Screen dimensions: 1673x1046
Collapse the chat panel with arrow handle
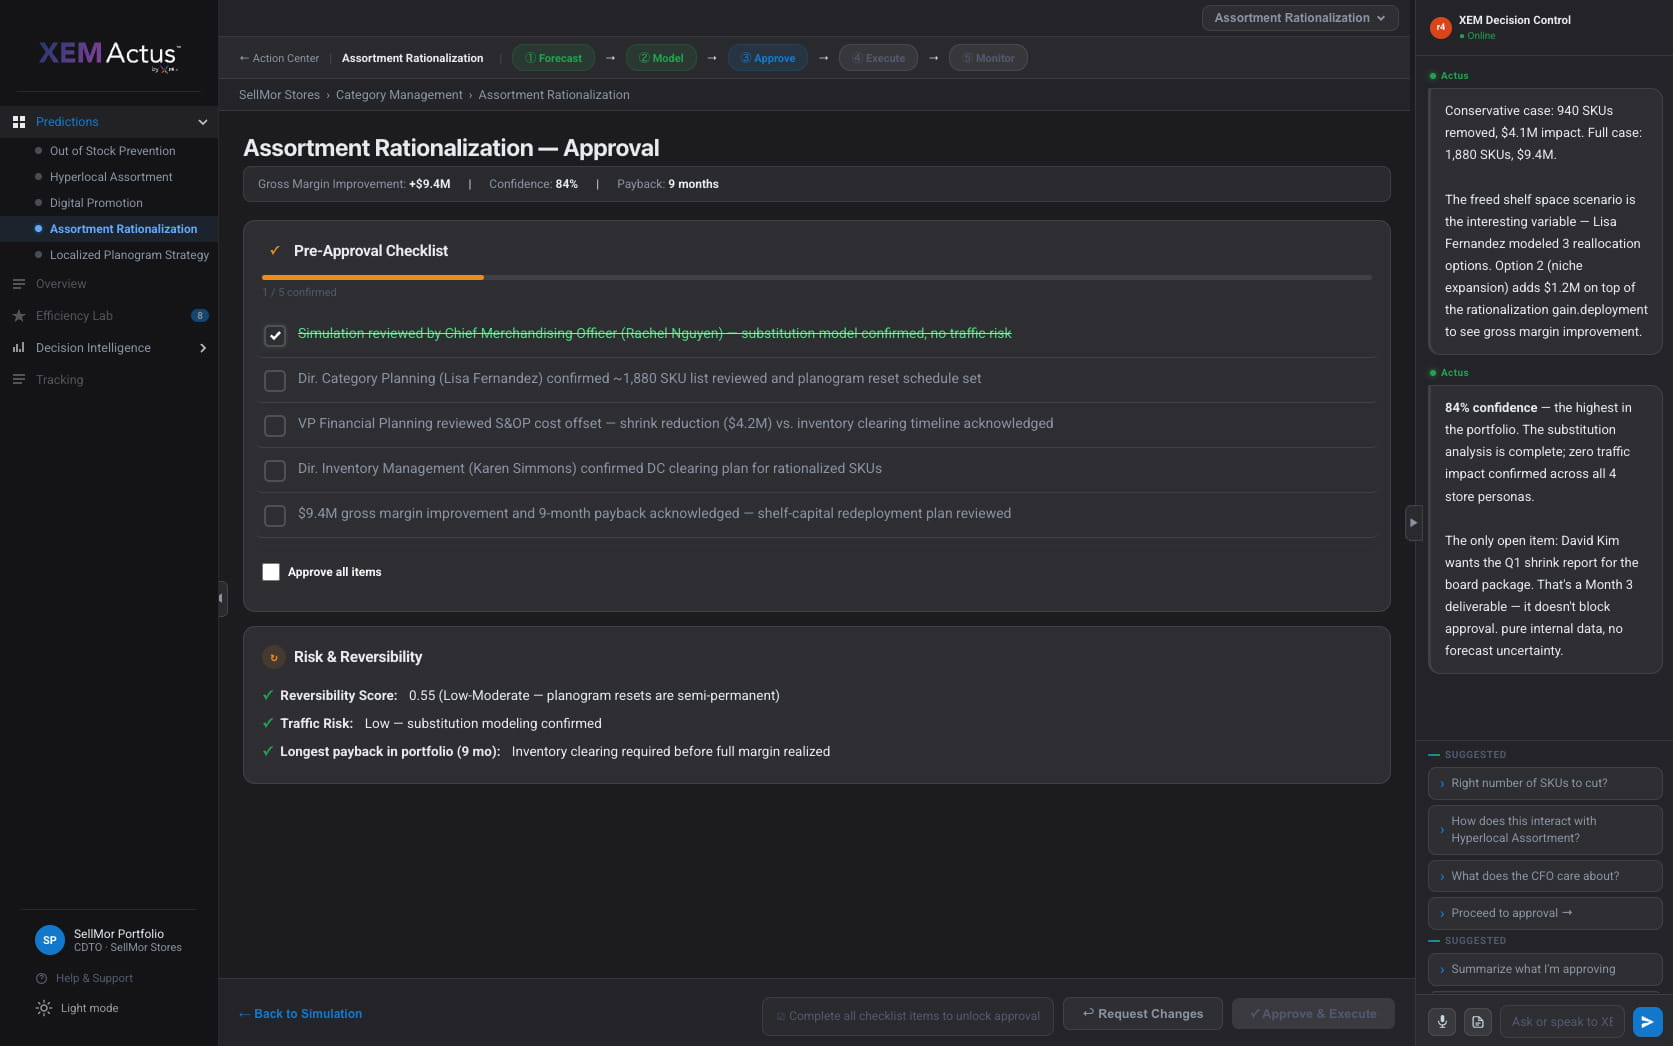[x=1413, y=522]
